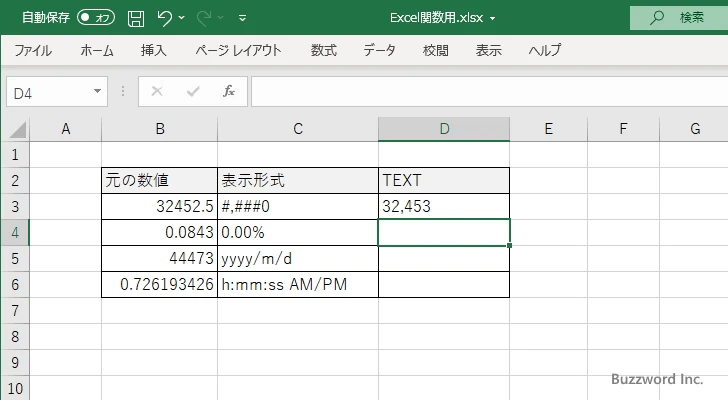Select row 5 header
Screen dimensions: 728x400
(x=15, y=258)
